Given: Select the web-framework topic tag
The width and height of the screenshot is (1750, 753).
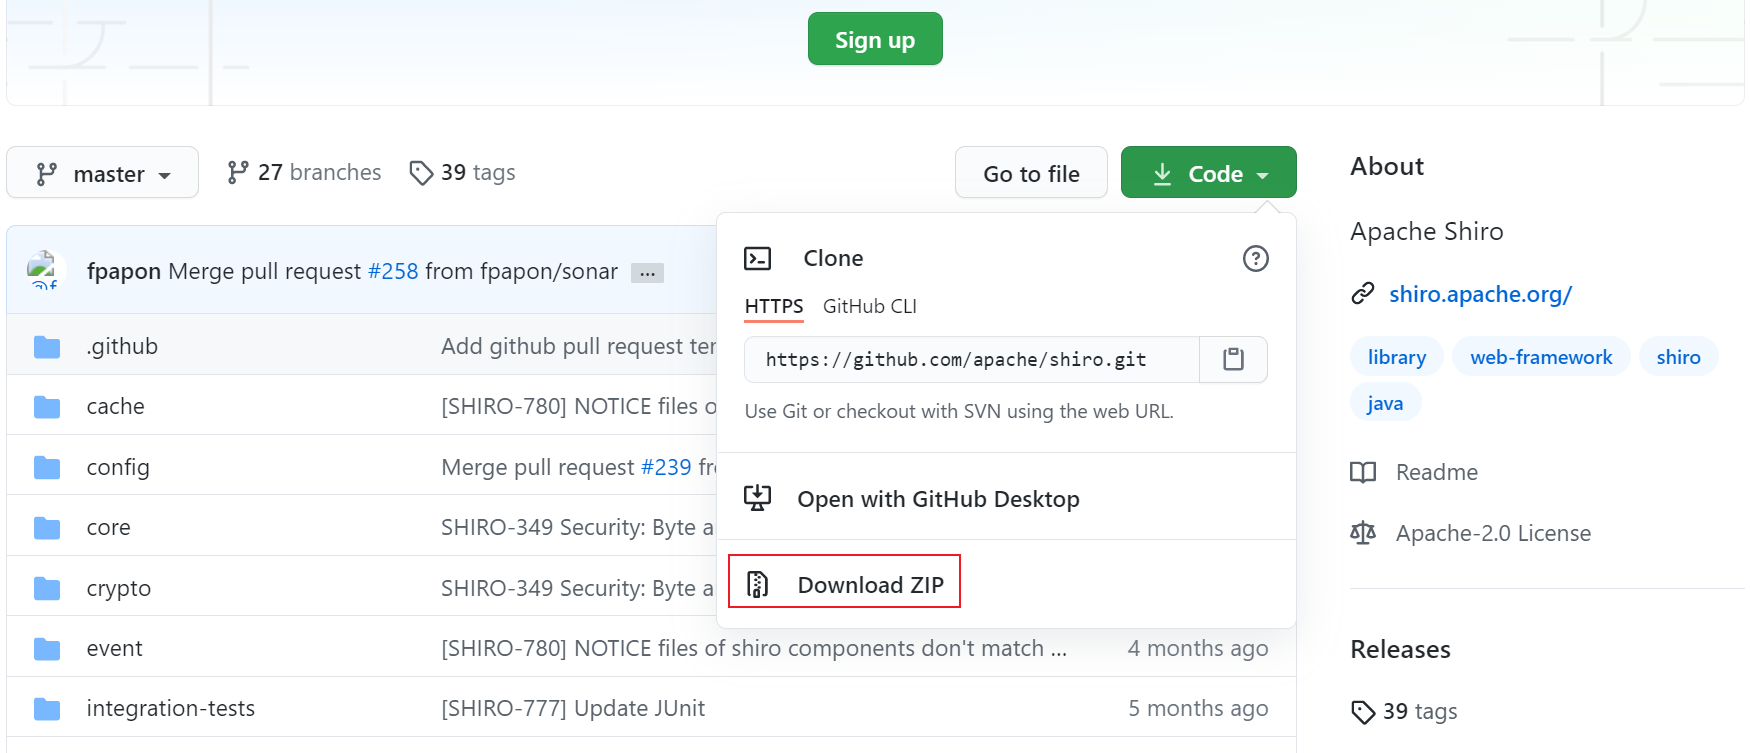Looking at the screenshot, I should pyautogui.click(x=1541, y=357).
